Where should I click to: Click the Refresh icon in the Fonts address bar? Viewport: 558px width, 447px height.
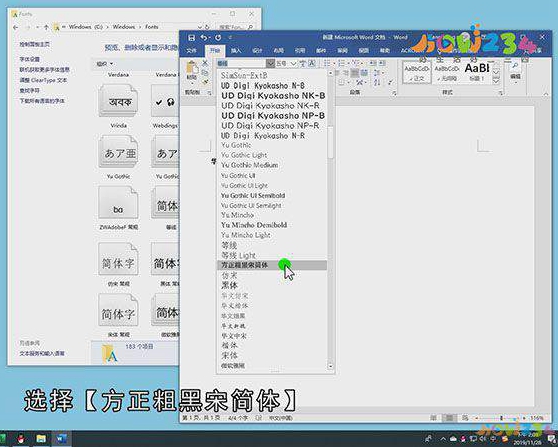point(207,27)
